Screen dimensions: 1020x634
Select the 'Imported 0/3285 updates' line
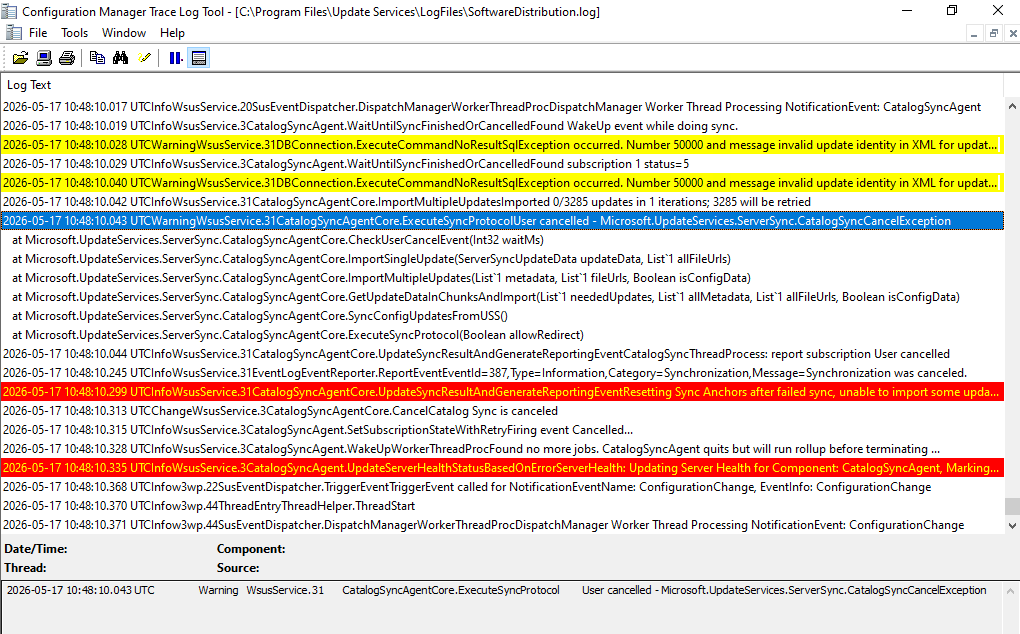click(x=502, y=202)
